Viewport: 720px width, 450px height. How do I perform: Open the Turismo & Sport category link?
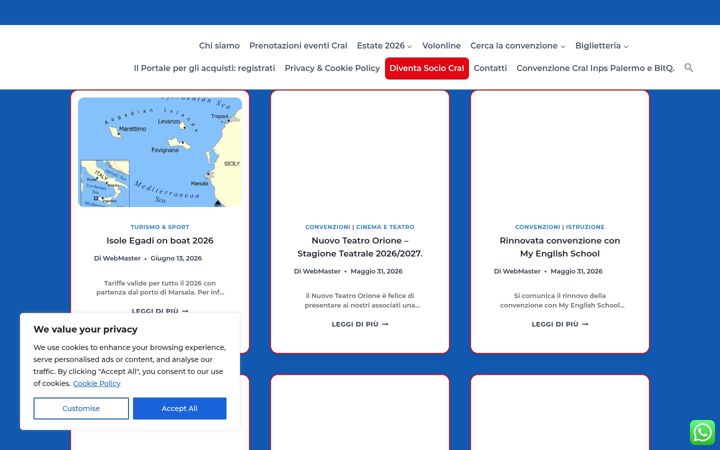click(160, 227)
